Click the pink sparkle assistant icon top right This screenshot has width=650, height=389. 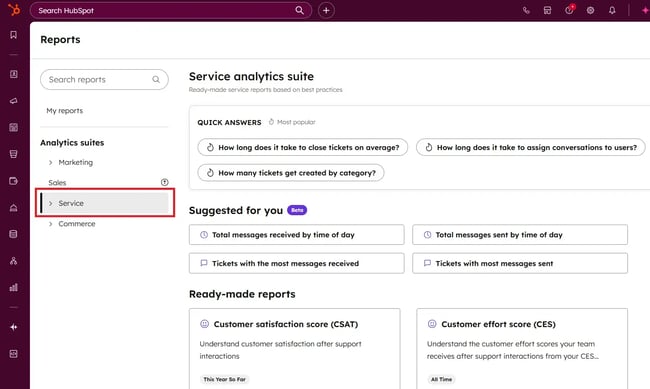click(645, 10)
